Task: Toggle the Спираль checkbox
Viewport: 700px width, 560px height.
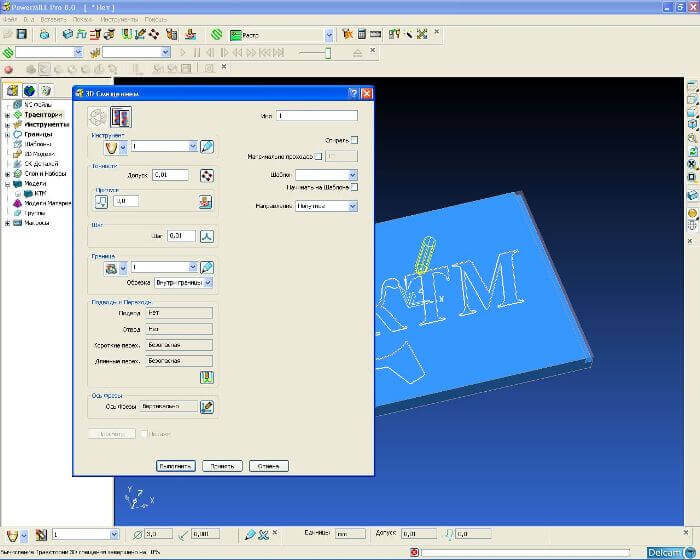Action: pos(354,140)
